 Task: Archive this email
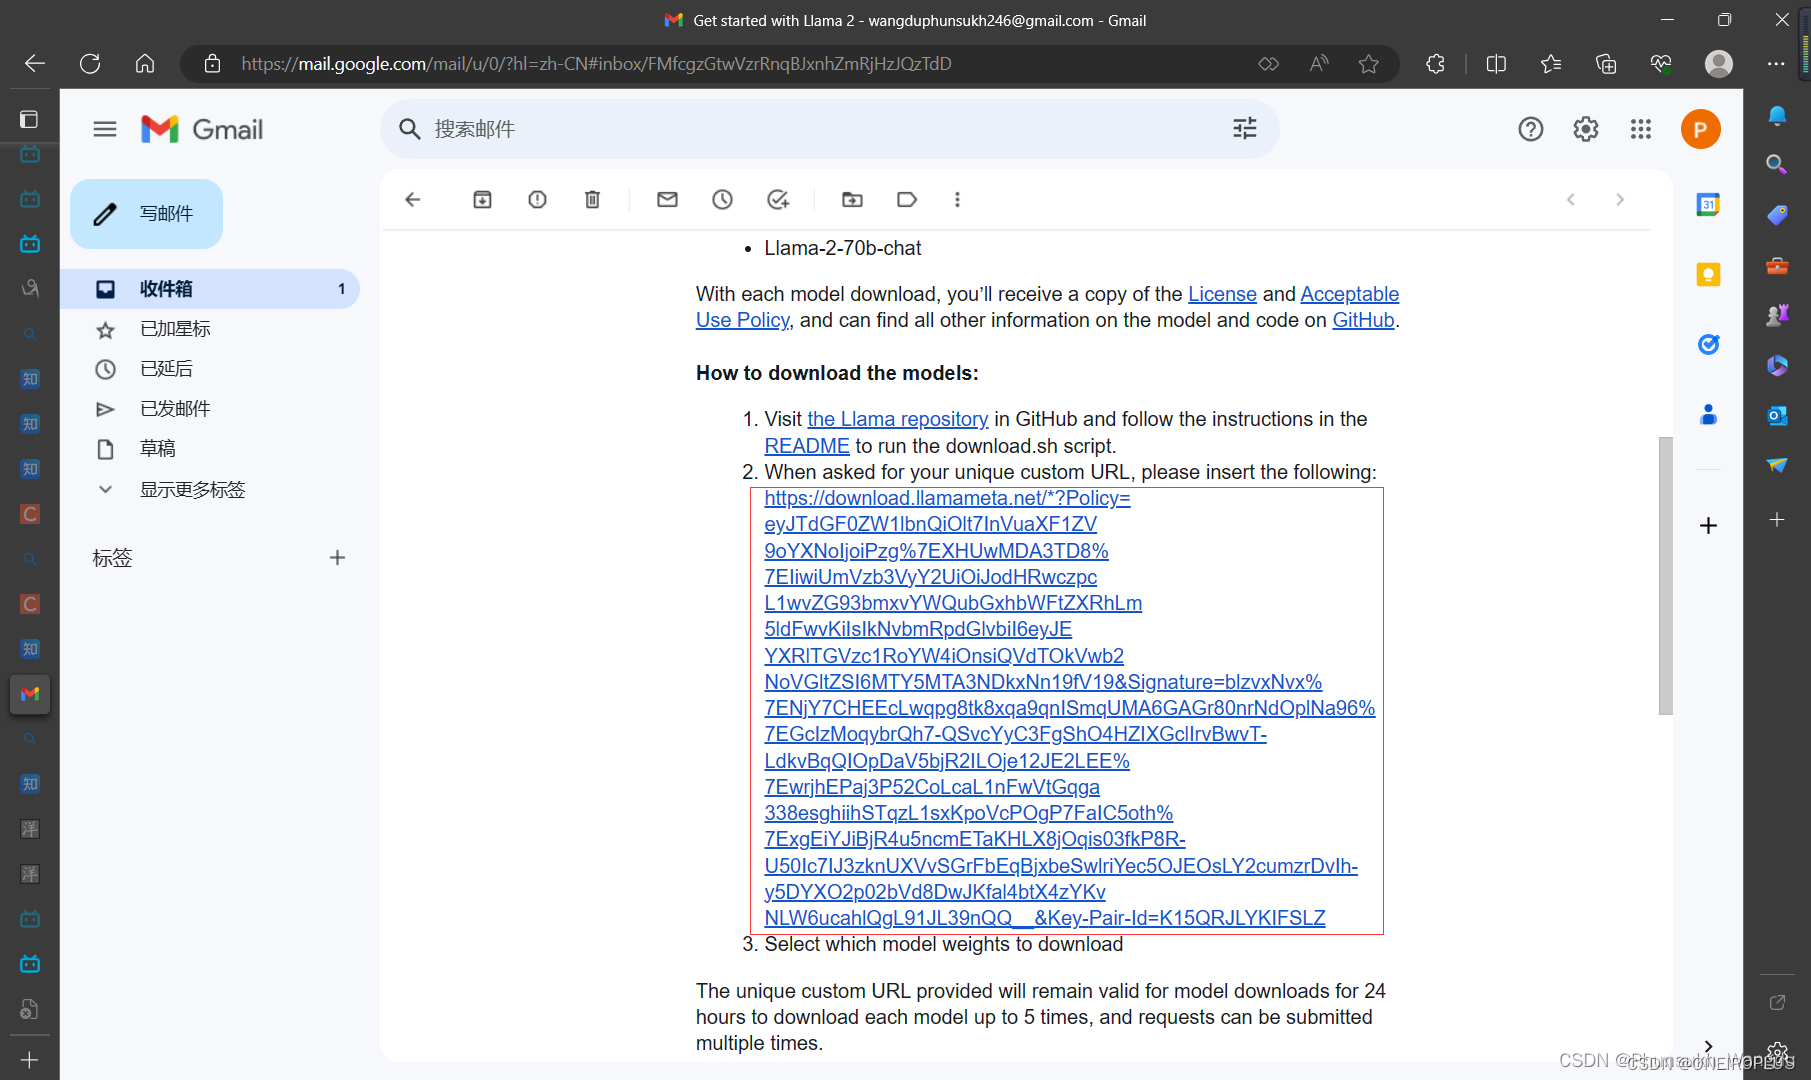point(482,200)
